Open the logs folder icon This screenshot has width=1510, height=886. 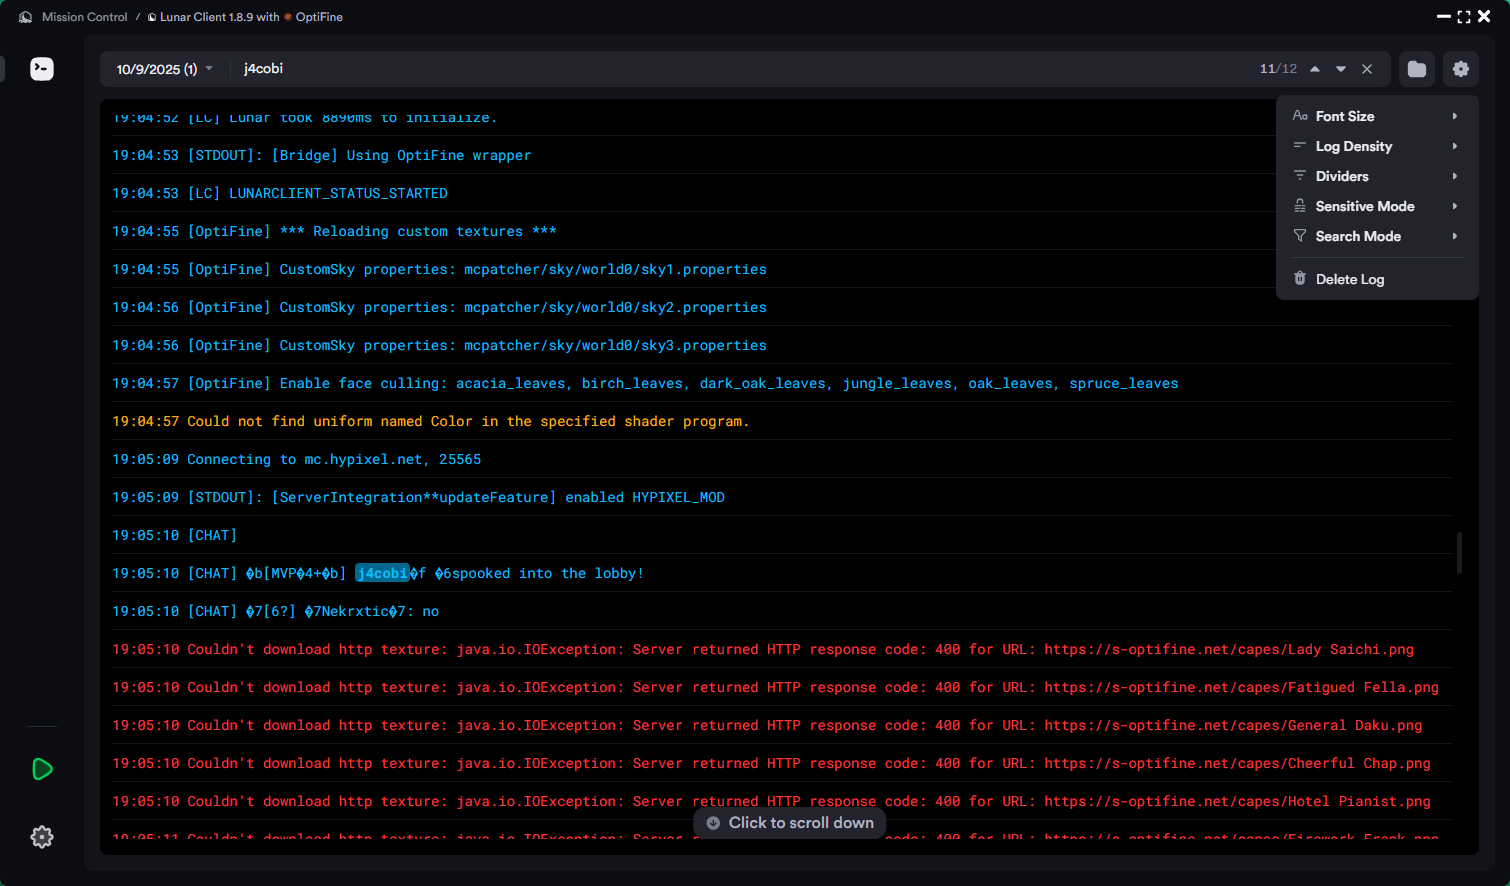1417,69
